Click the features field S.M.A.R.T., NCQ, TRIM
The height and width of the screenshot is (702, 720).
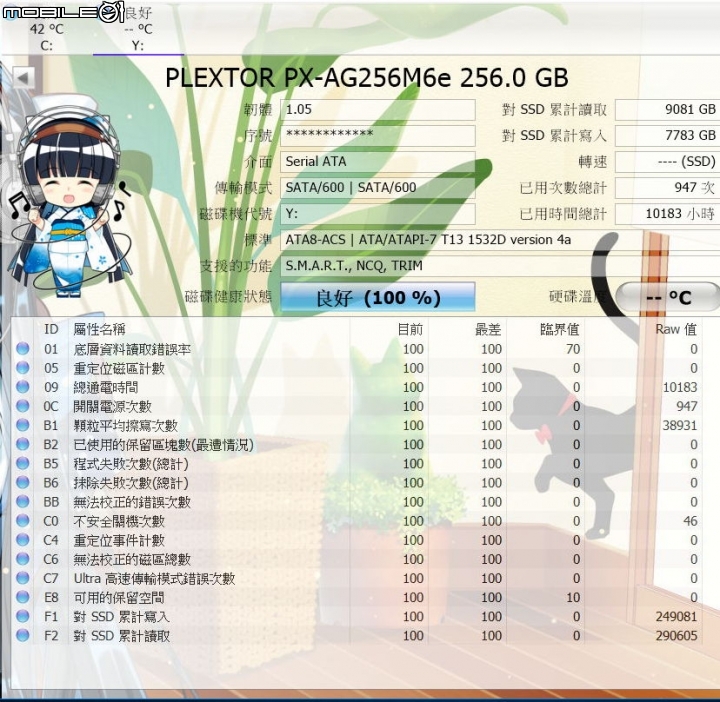click(x=500, y=266)
